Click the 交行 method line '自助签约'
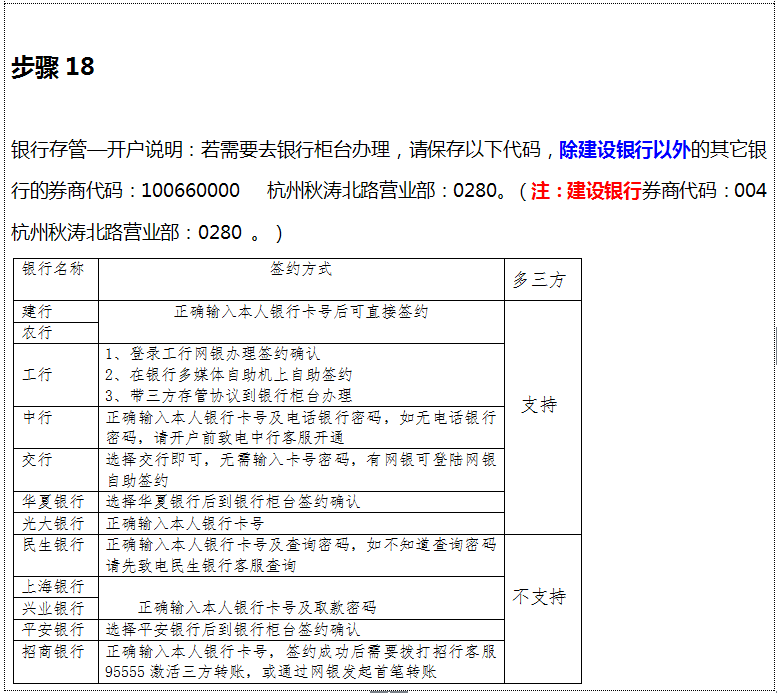Viewport: 777px width, 693px height. coord(137,480)
